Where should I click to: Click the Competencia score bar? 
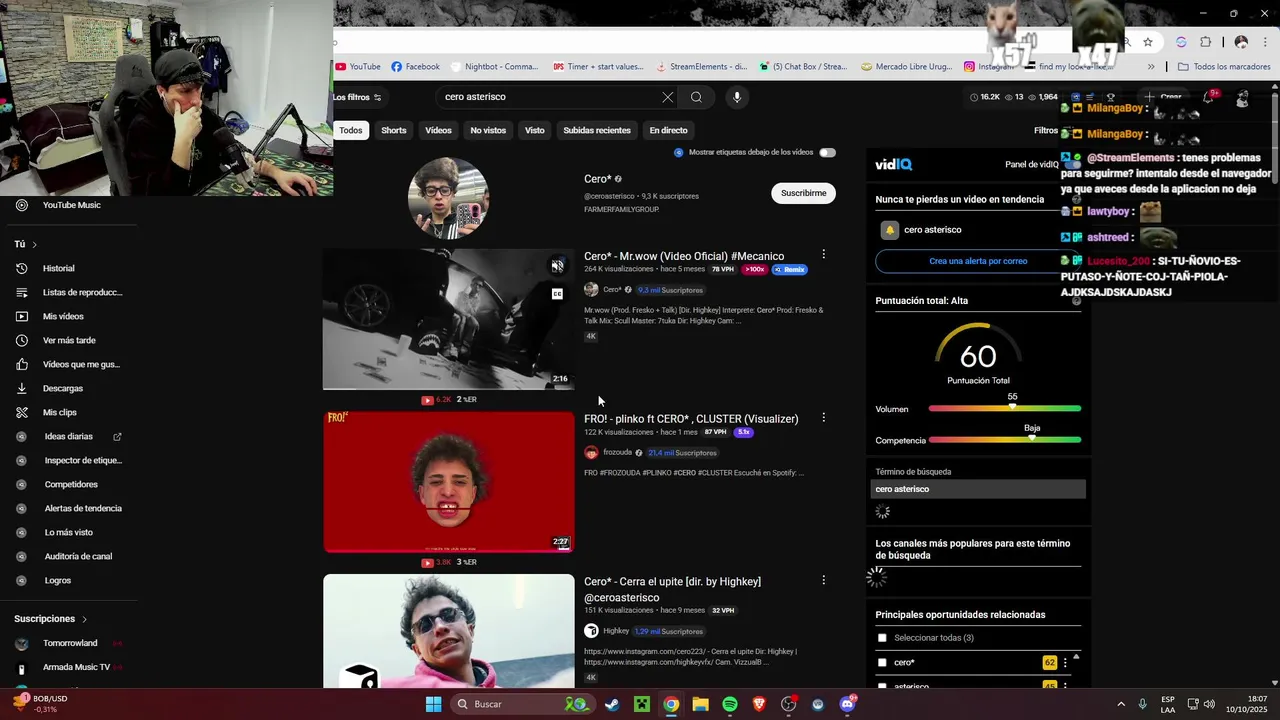pyautogui.click(x=1005, y=440)
